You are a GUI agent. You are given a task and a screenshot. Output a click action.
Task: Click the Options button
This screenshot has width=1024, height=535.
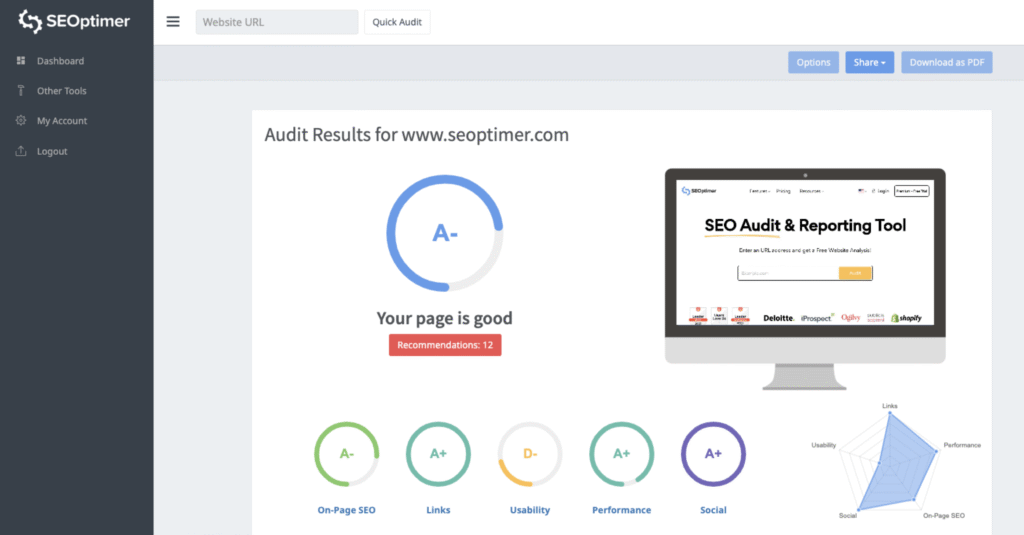(813, 62)
